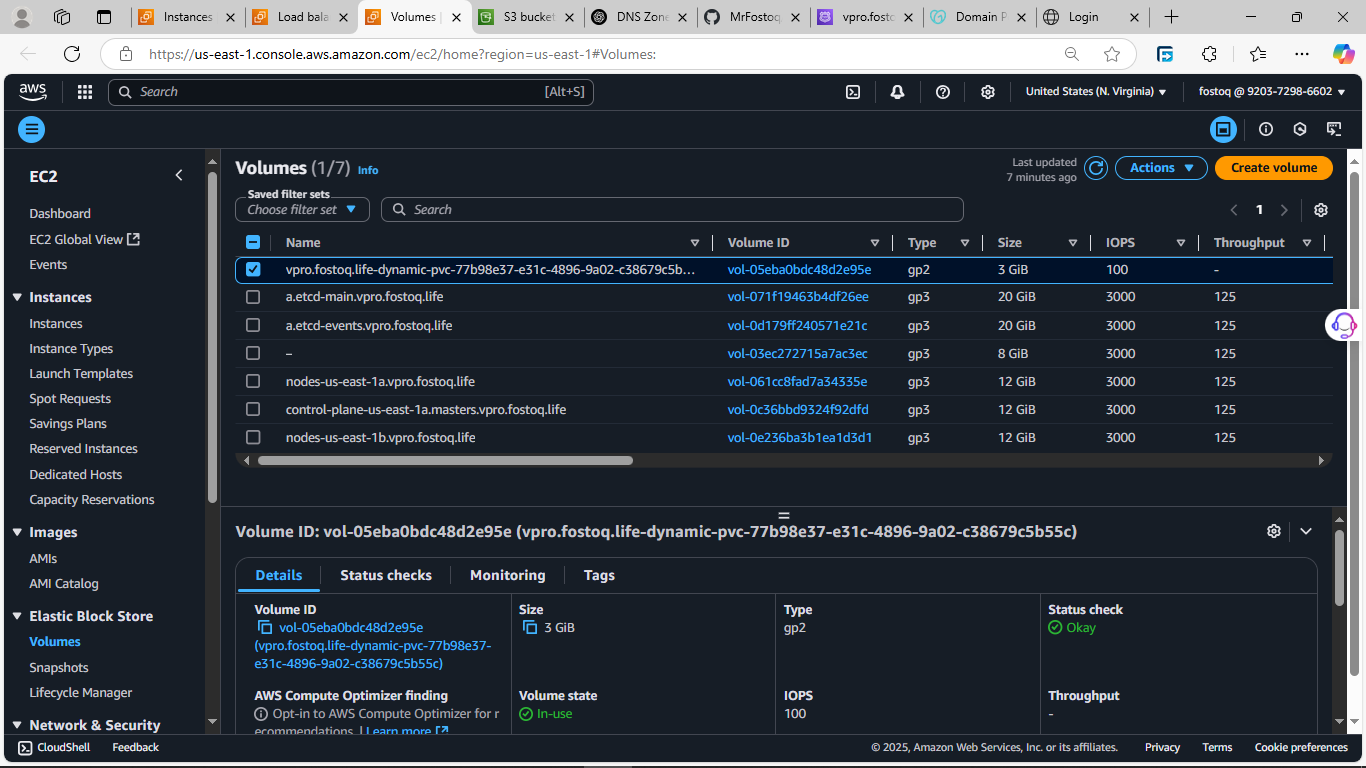
Task: Select the nodes-us-east-1a volume checkbox
Action: click(253, 381)
